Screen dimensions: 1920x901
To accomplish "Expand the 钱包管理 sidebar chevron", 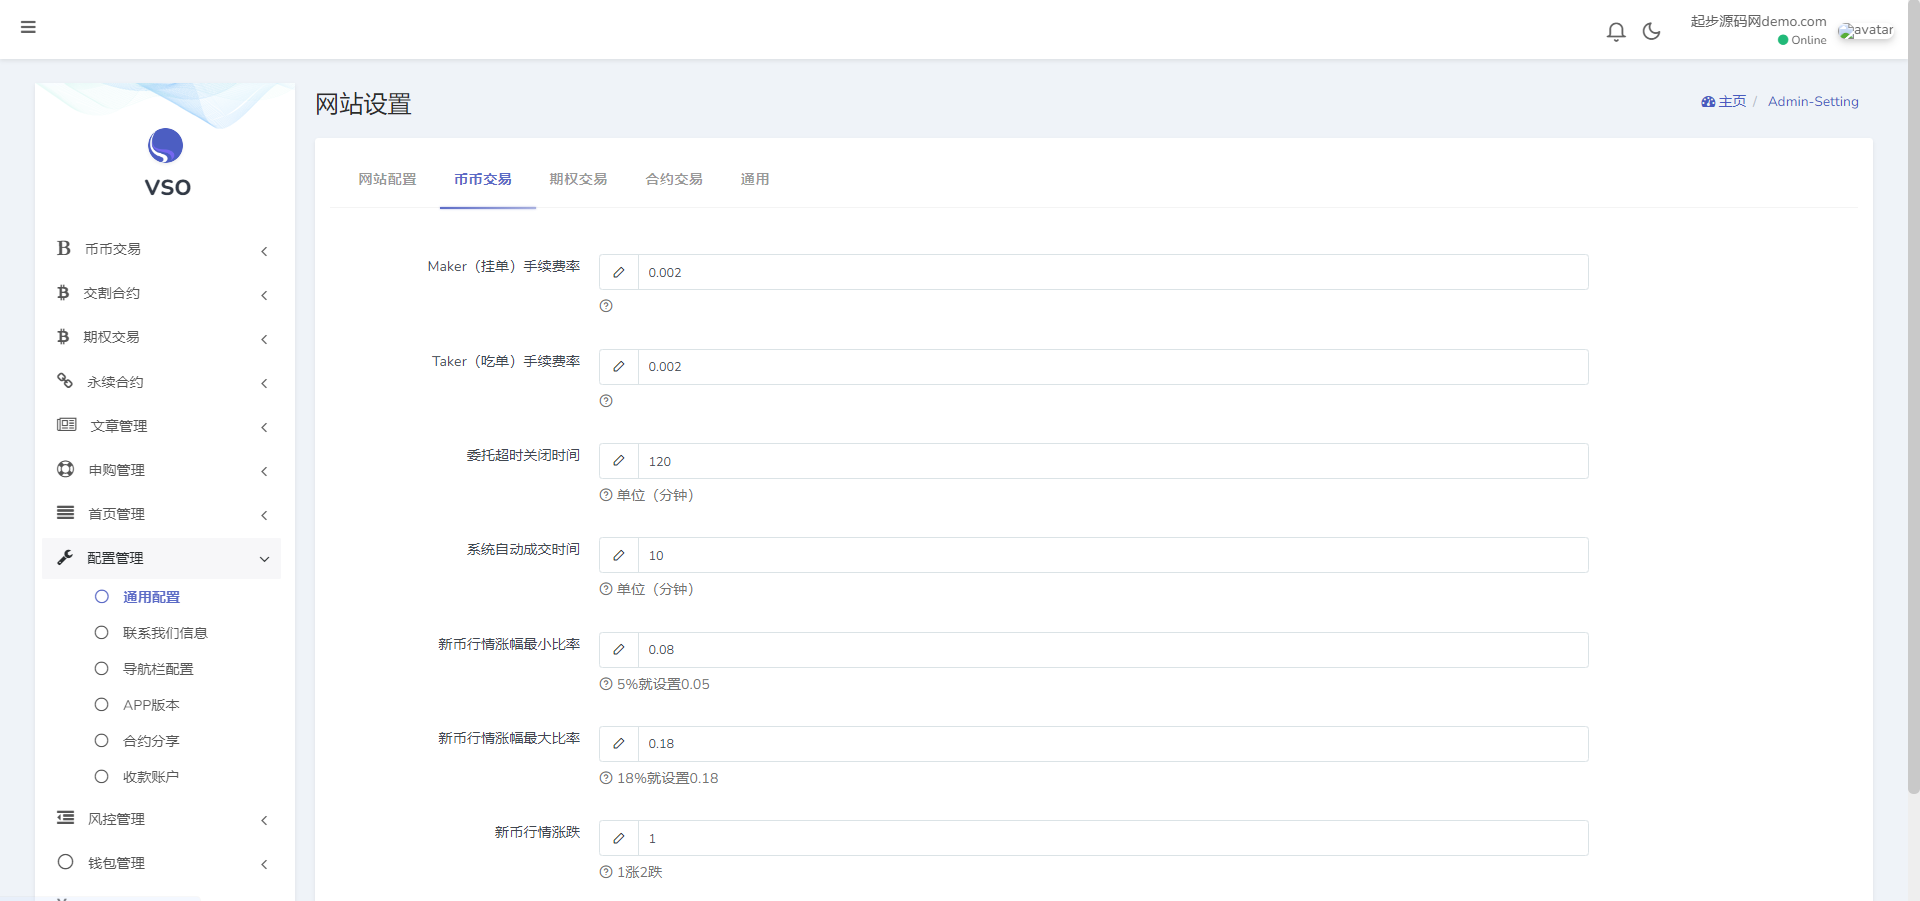I will (264, 864).
